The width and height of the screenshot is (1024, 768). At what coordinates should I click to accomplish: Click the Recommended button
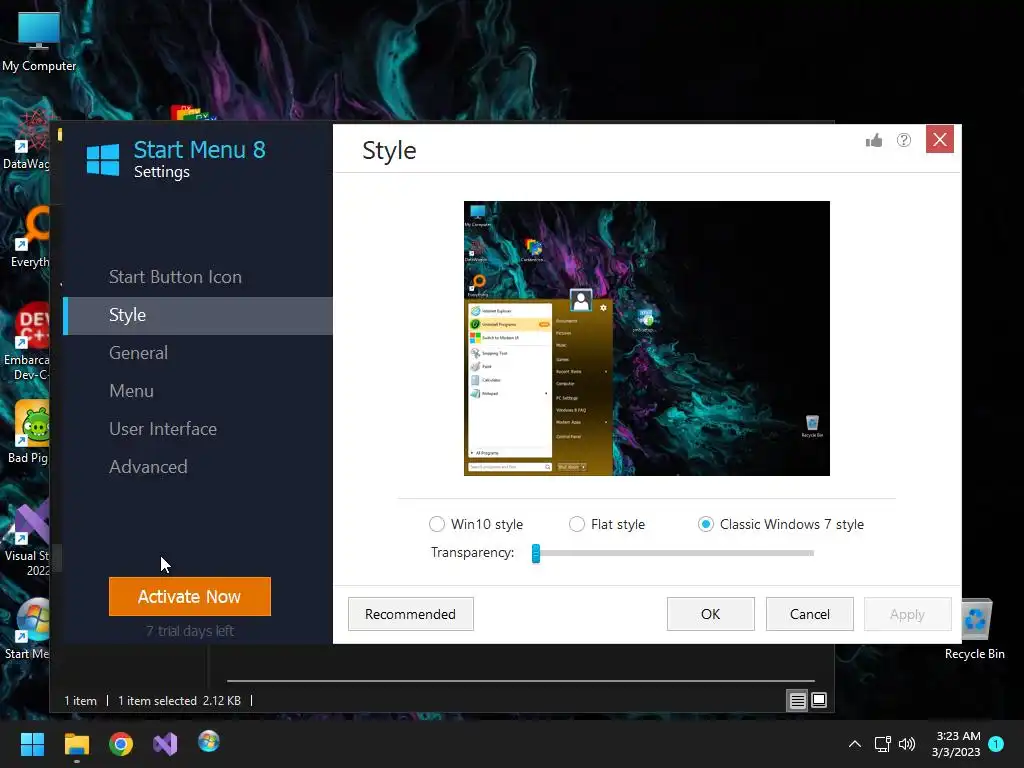(411, 614)
